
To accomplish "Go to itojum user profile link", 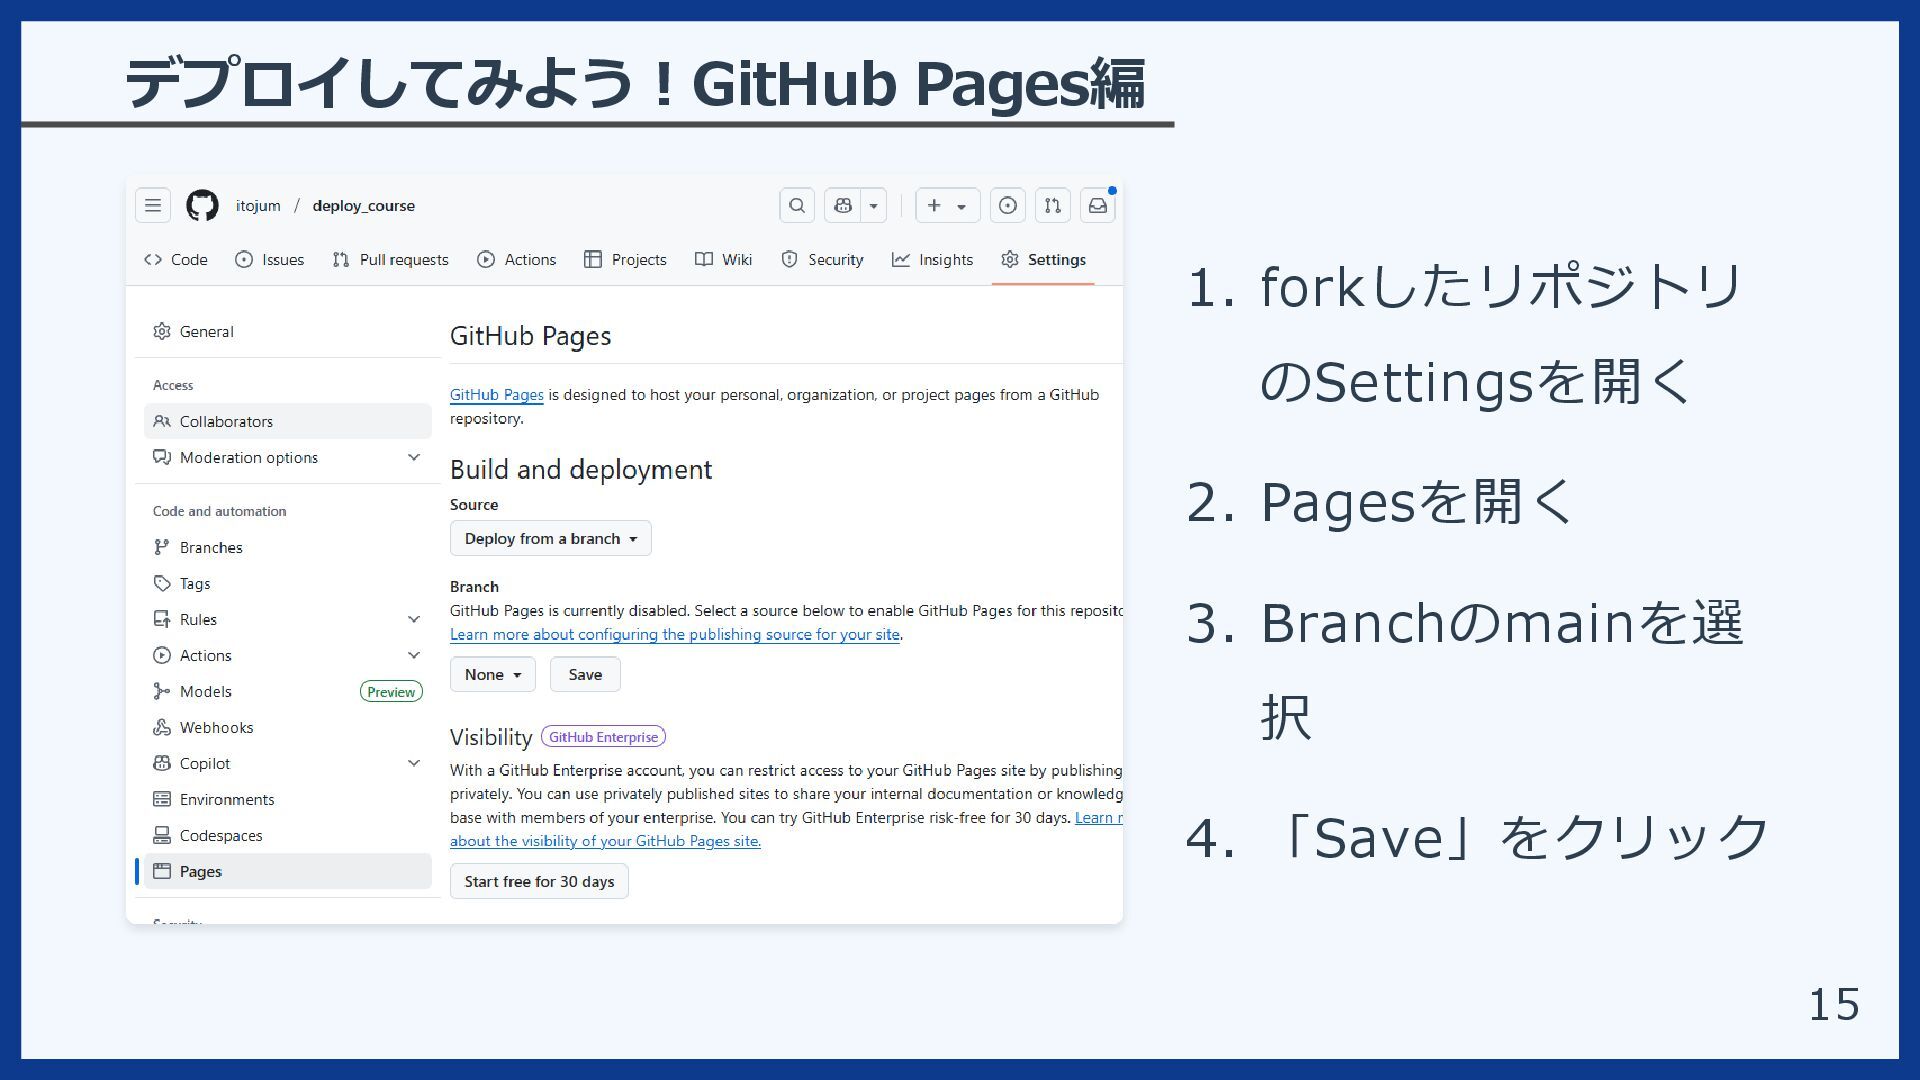I will coord(258,206).
